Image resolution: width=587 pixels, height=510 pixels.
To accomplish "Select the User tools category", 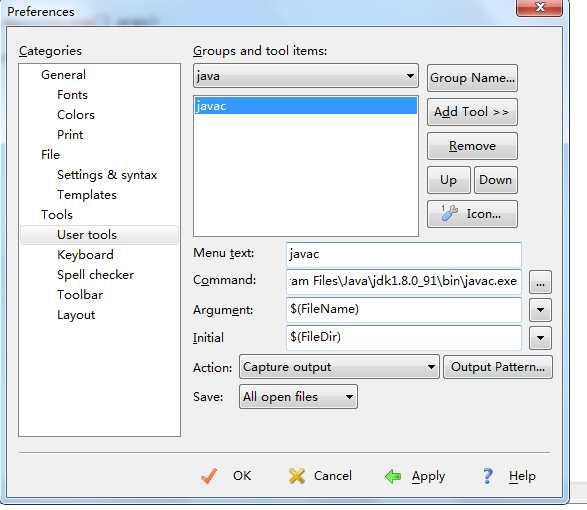I will pyautogui.click(x=99, y=235).
